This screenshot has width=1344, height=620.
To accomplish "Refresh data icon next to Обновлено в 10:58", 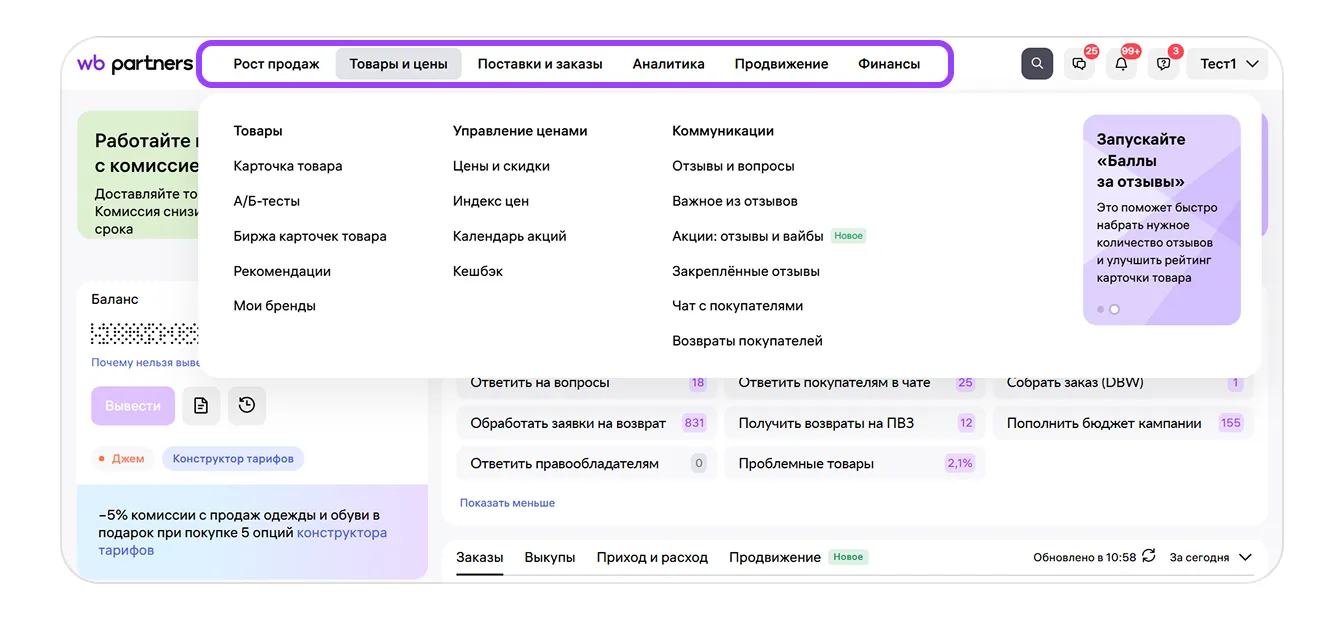I will [x=1149, y=556].
